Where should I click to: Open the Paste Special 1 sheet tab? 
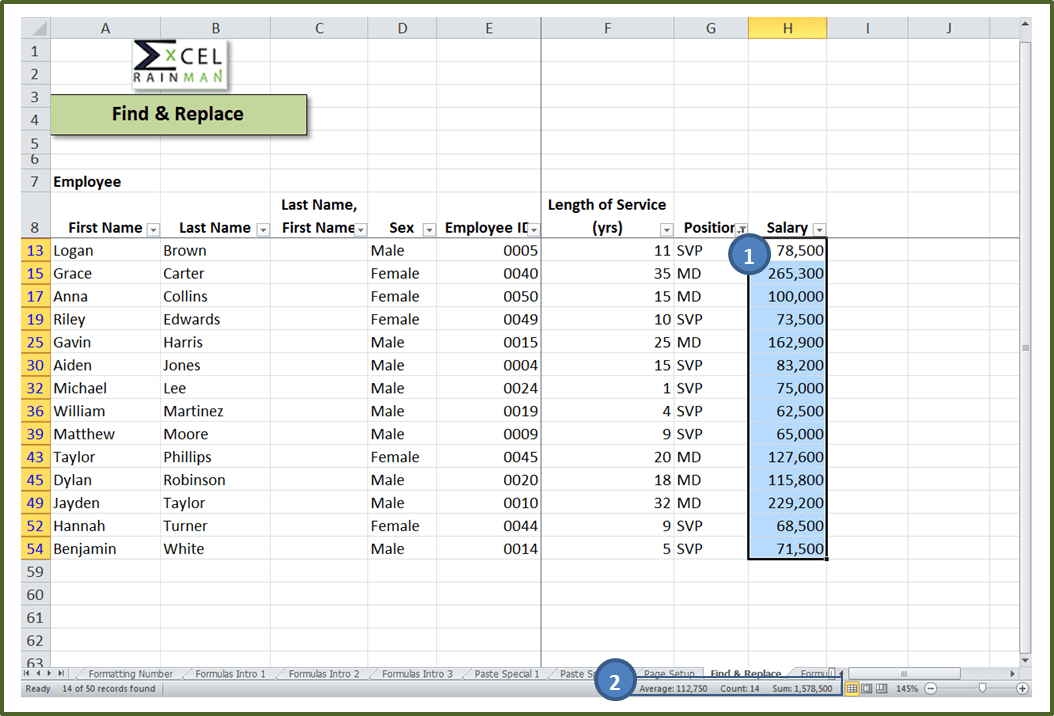(506, 674)
